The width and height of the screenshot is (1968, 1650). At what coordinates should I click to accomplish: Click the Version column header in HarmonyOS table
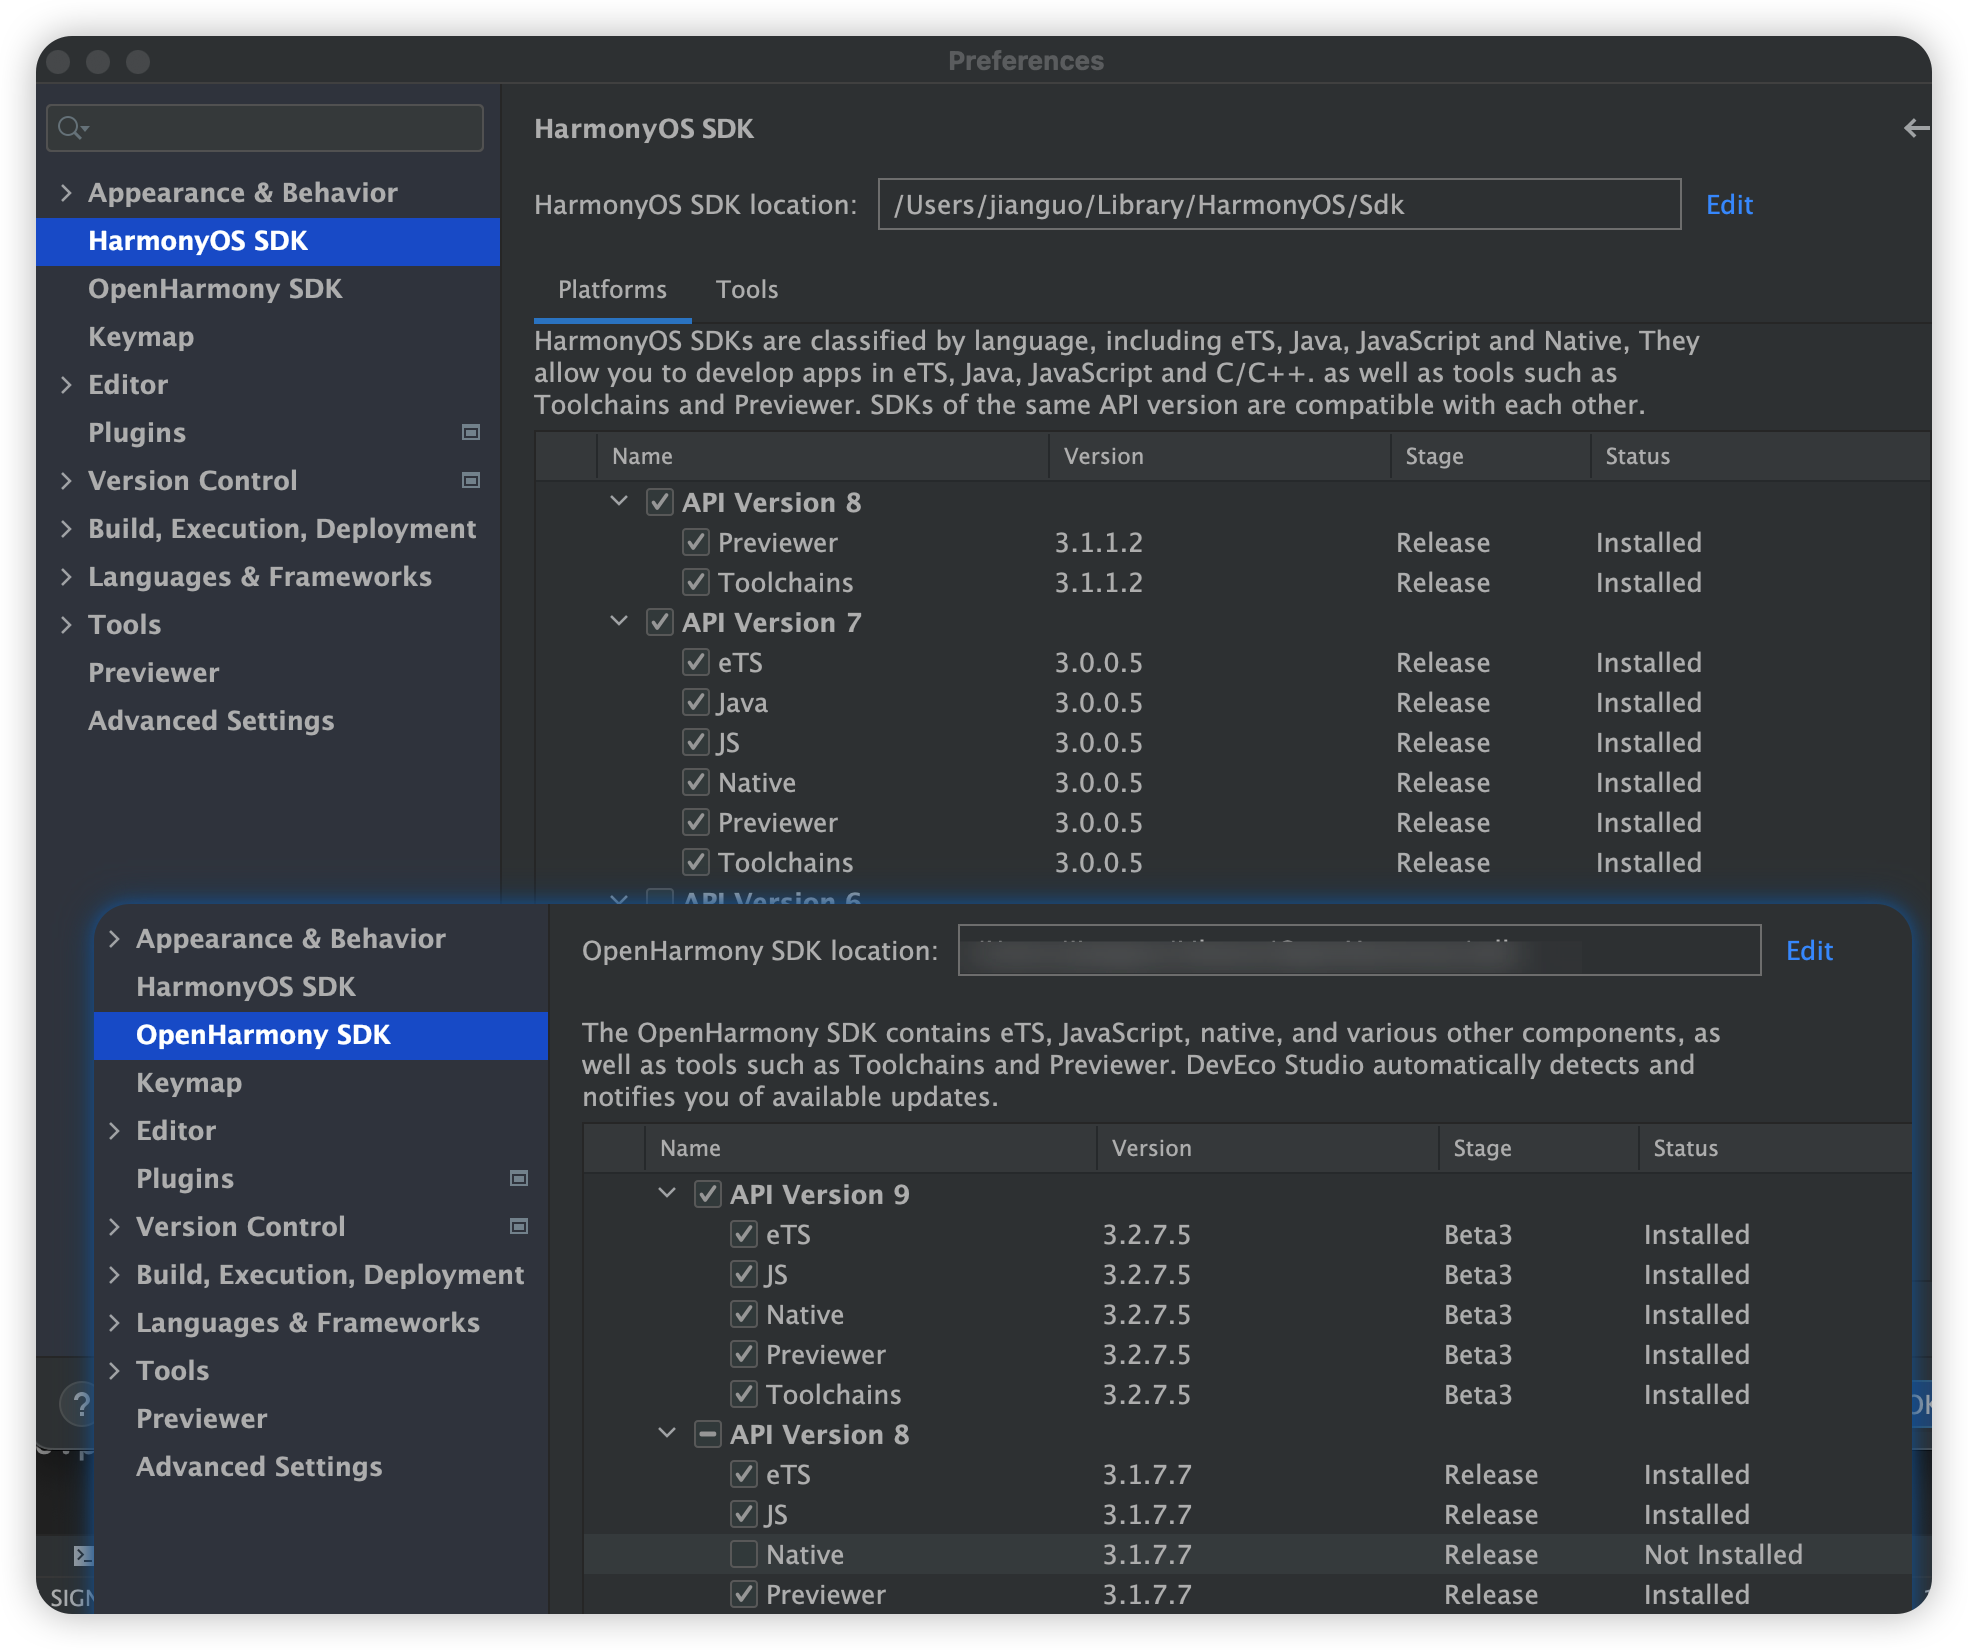(1219, 456)
